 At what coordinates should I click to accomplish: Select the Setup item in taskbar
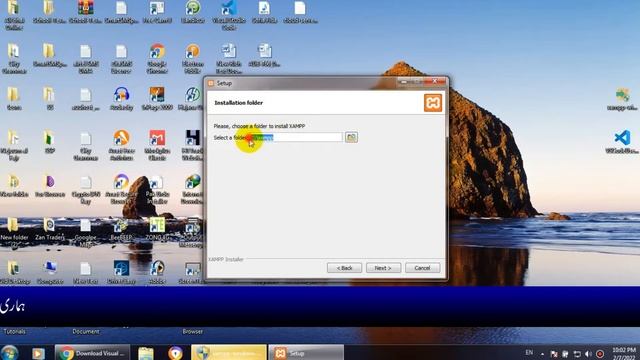point(306,353)
